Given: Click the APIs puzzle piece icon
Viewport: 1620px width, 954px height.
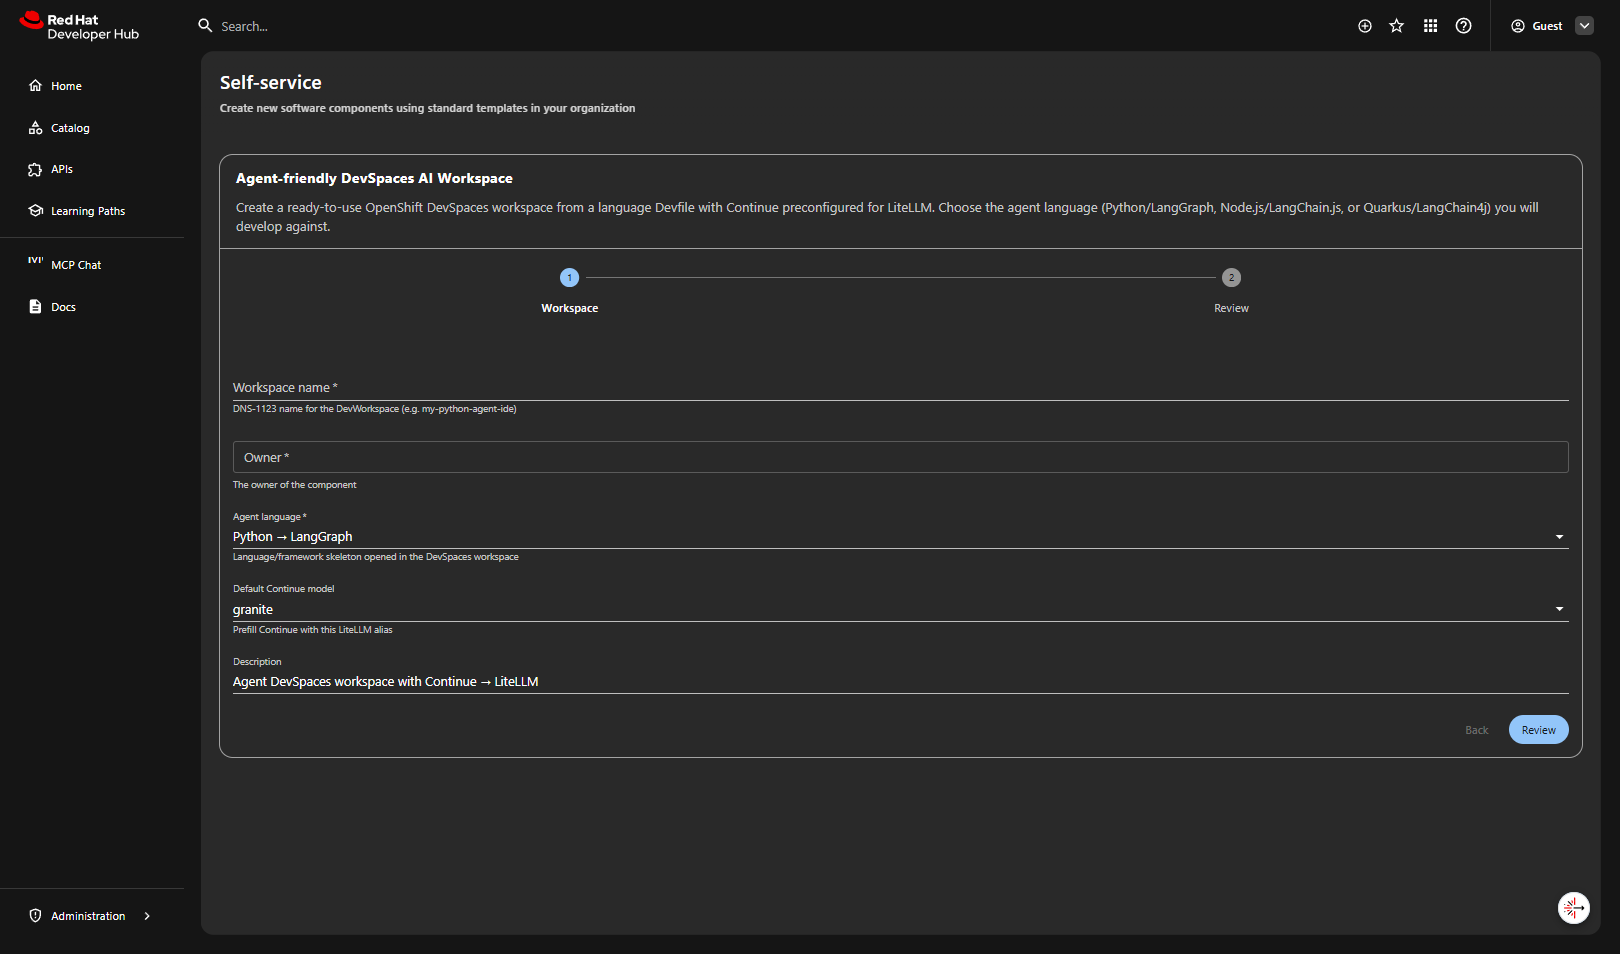Looking at the screenshot, I should pos(36,170).
